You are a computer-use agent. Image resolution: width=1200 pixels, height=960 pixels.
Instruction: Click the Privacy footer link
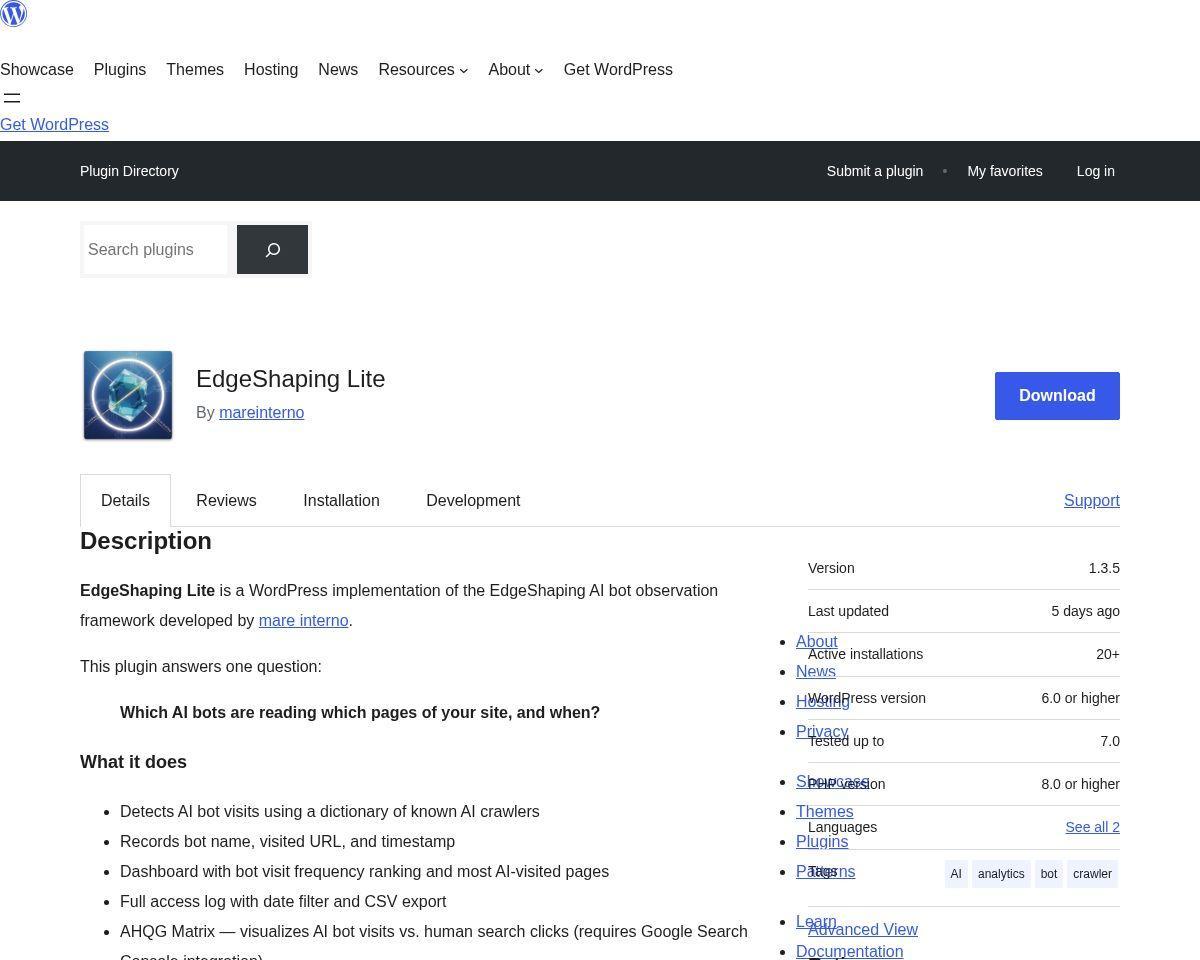pyautogui.click(x=822, y=732)
